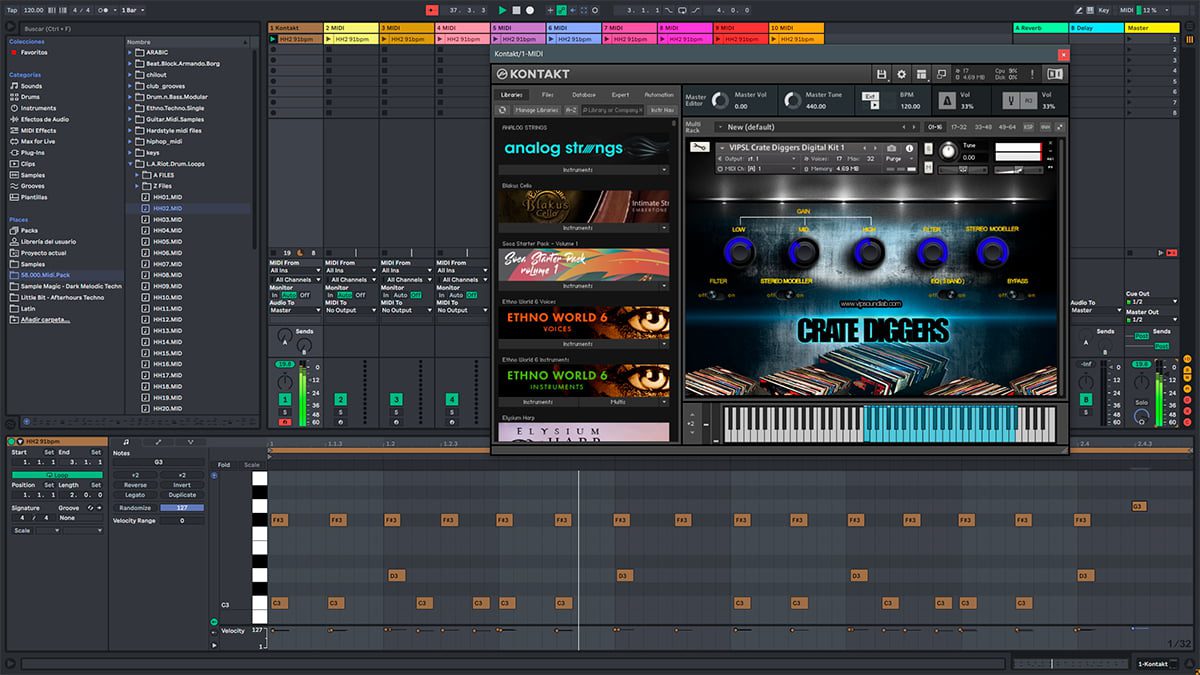Screen dimensions: 1200x675
Task: Take instrument snapshot with camera icon
Action: pyautogui.click(x=892, y=148)
